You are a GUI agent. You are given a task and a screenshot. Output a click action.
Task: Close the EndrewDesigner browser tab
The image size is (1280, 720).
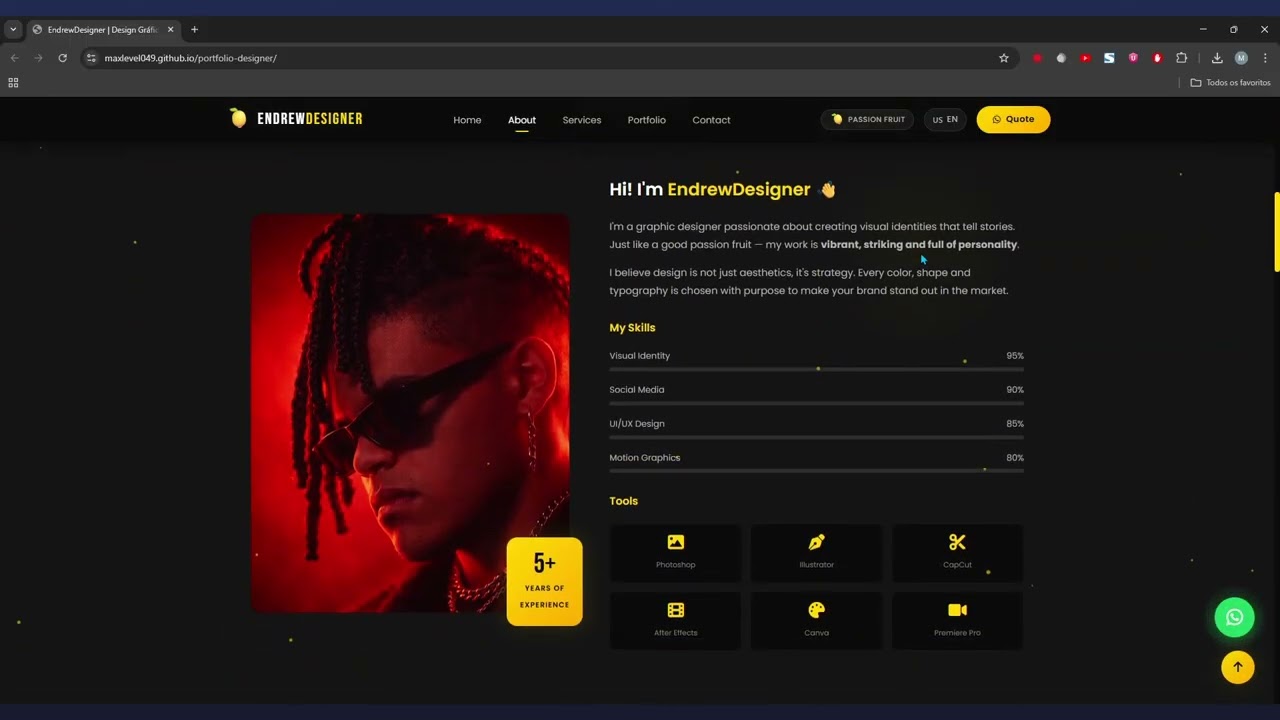coord(171,30)
